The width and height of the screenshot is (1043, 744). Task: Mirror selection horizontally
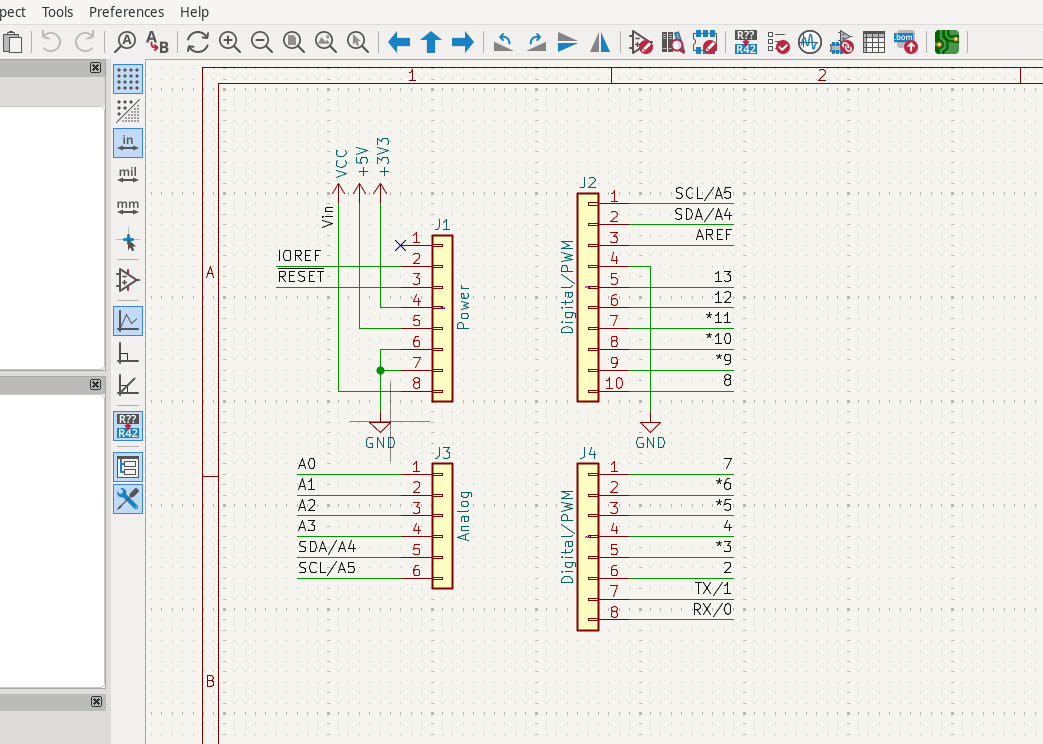(x=600, y=42)
